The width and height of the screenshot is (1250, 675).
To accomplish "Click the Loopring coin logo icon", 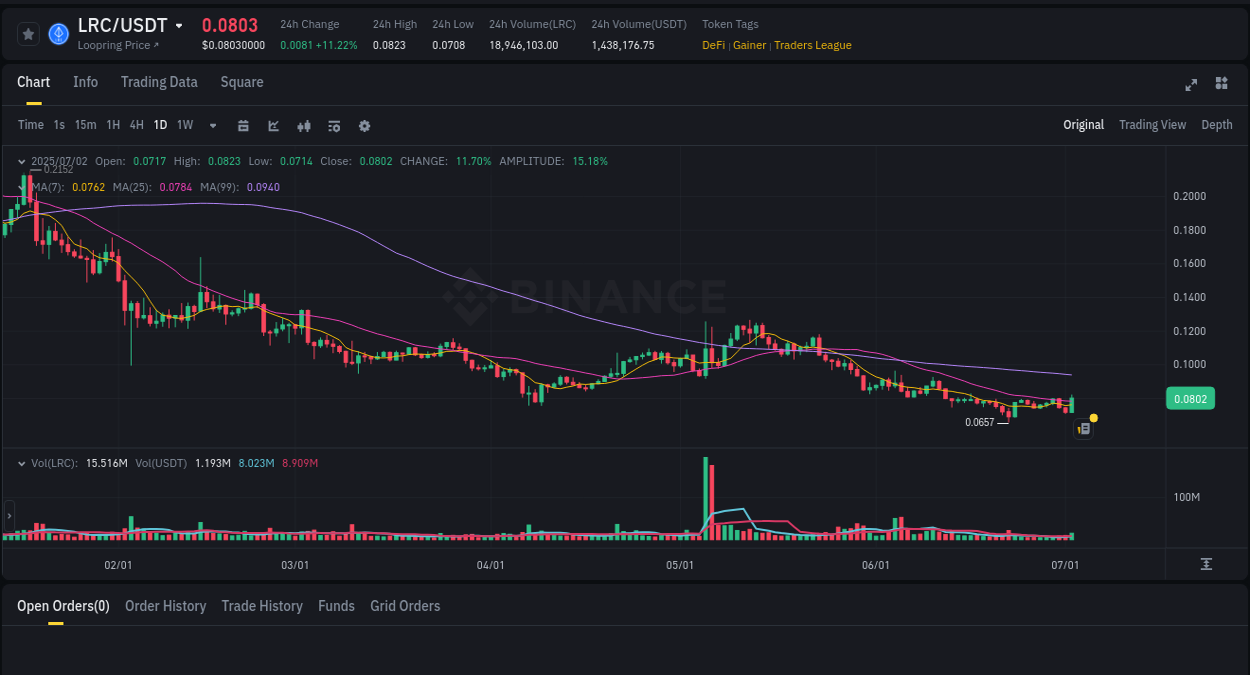I will (58, 33).
